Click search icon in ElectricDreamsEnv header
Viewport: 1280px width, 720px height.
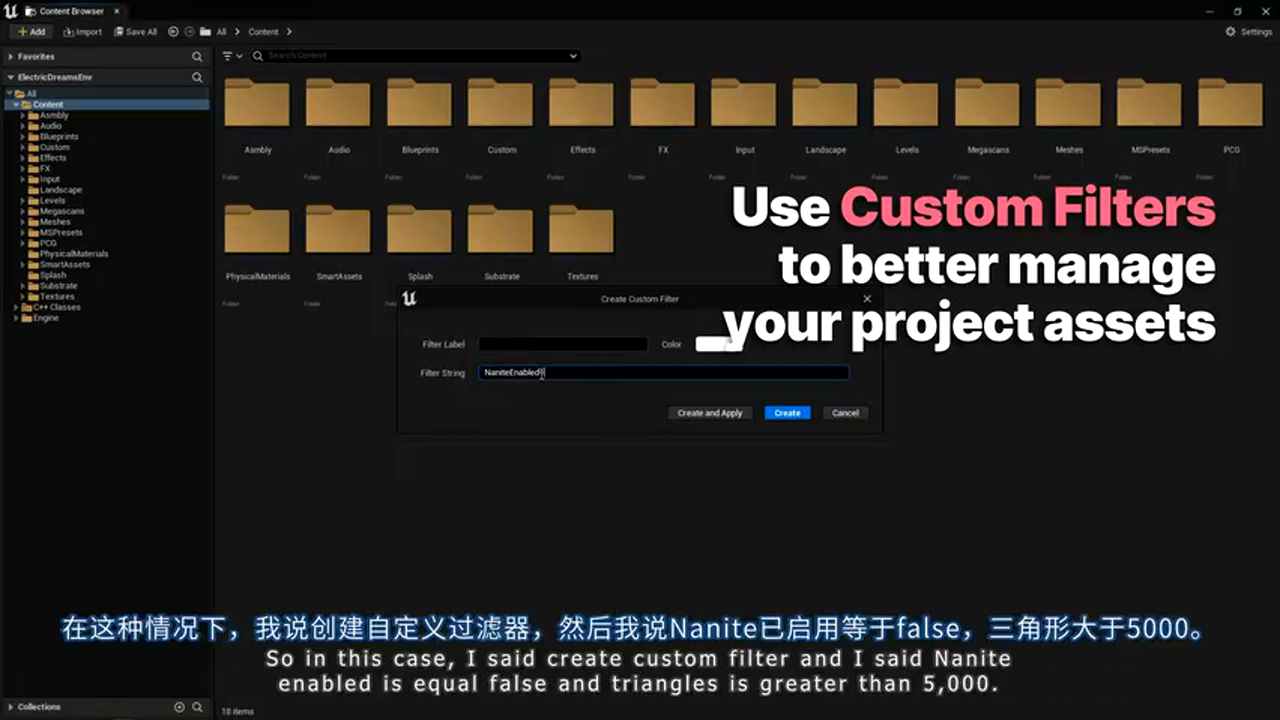197,77
